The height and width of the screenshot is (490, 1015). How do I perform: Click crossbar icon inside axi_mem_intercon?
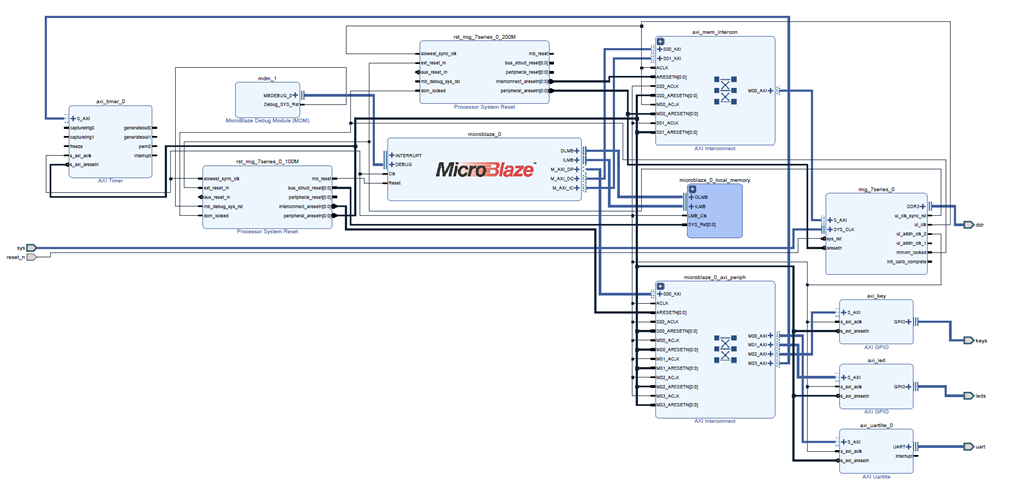(726, 91)
